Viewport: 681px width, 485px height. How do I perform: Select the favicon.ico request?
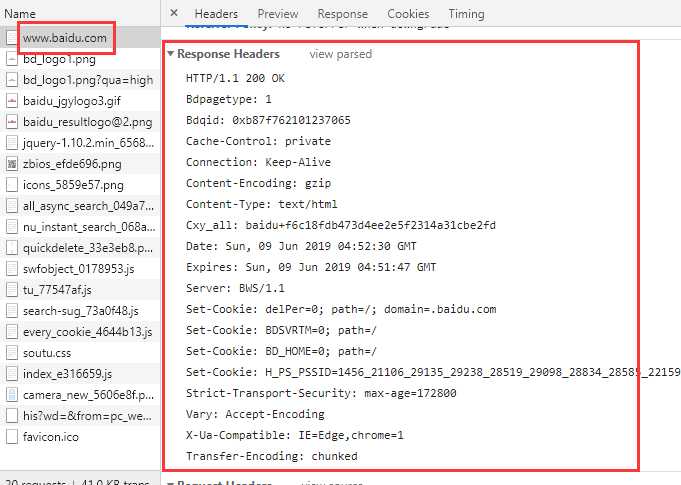[x=50, y=437]
